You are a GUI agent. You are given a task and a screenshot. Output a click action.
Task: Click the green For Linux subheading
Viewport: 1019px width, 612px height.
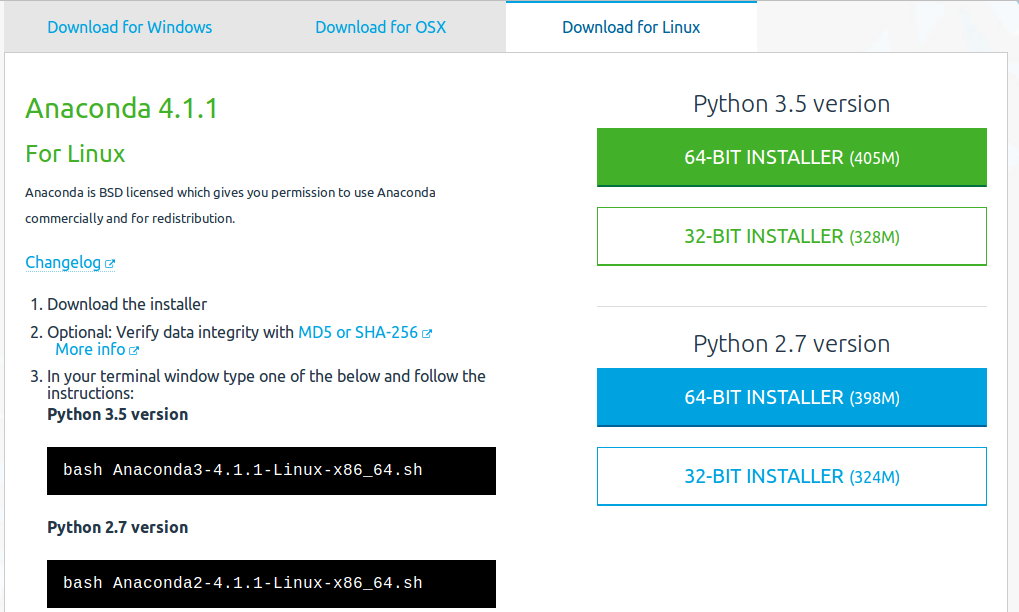click(75, 154)
